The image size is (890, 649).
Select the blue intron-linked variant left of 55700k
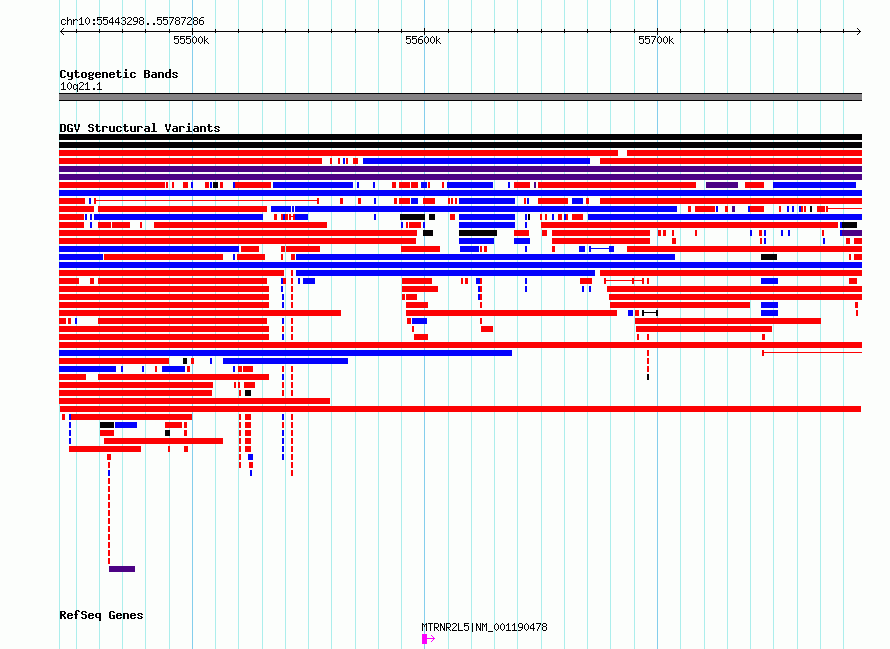pyautogui.click(x=601, y=249)
